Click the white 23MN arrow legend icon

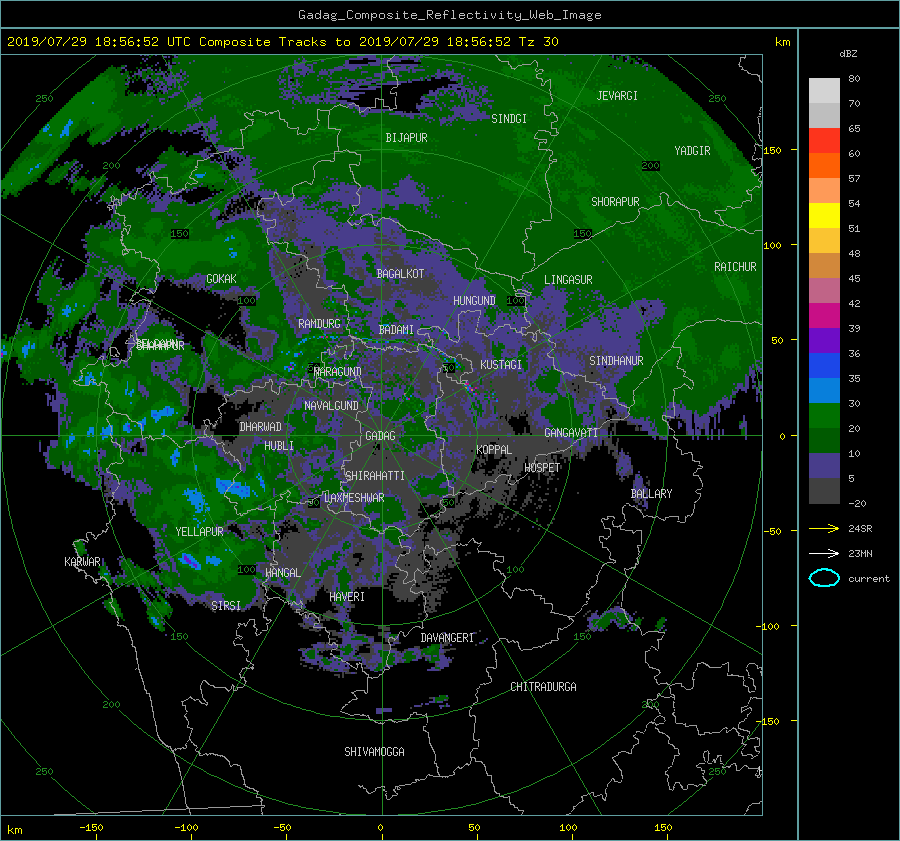point(824,553)
